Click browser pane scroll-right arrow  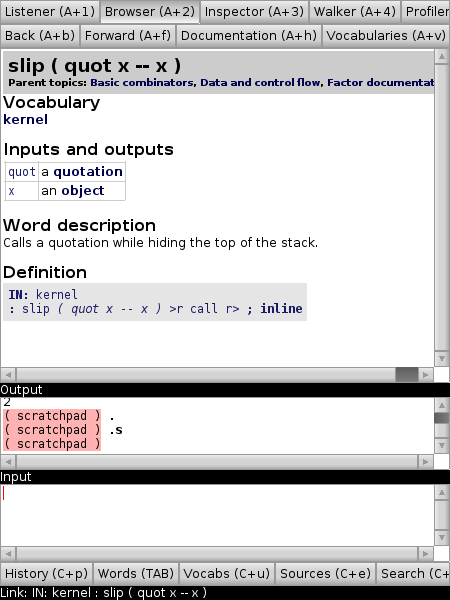point(426,375)
